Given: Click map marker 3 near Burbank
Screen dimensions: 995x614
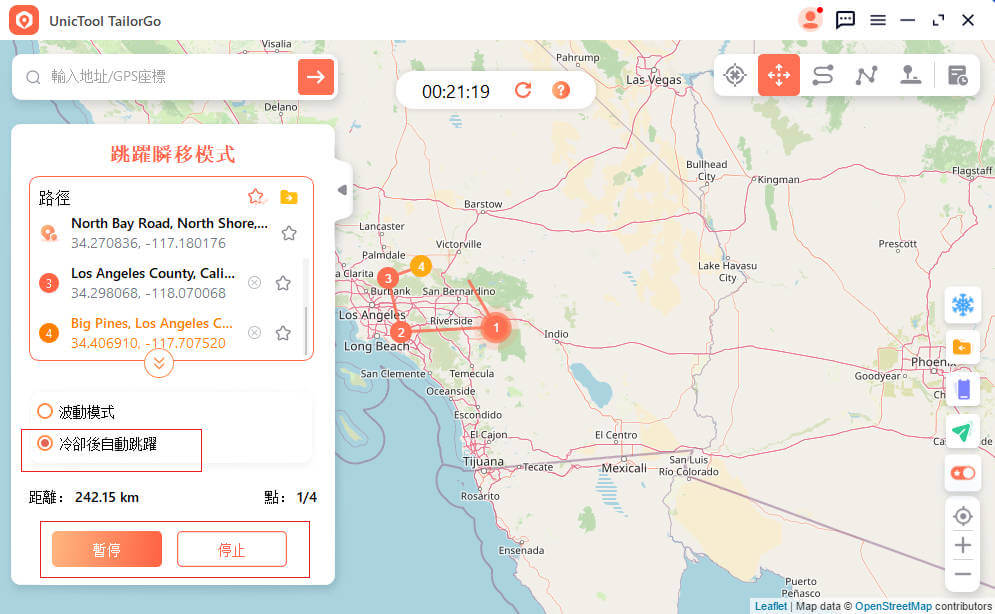Looking at the screenshot, I should click(x=388, y=278).
